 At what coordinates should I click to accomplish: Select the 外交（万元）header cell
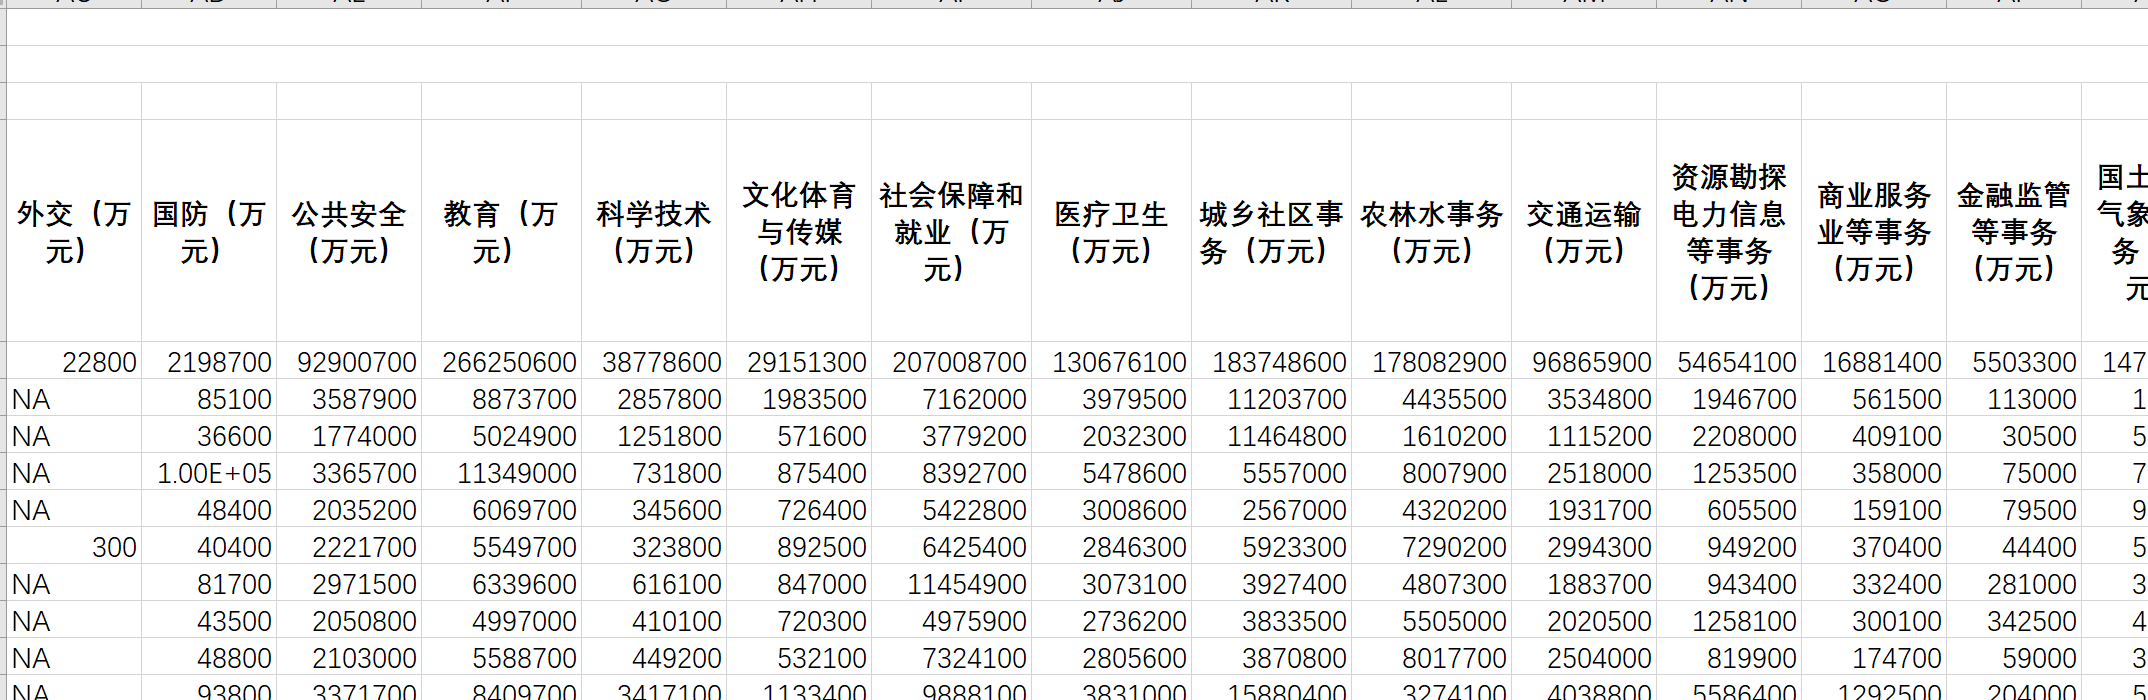point(74,231)
